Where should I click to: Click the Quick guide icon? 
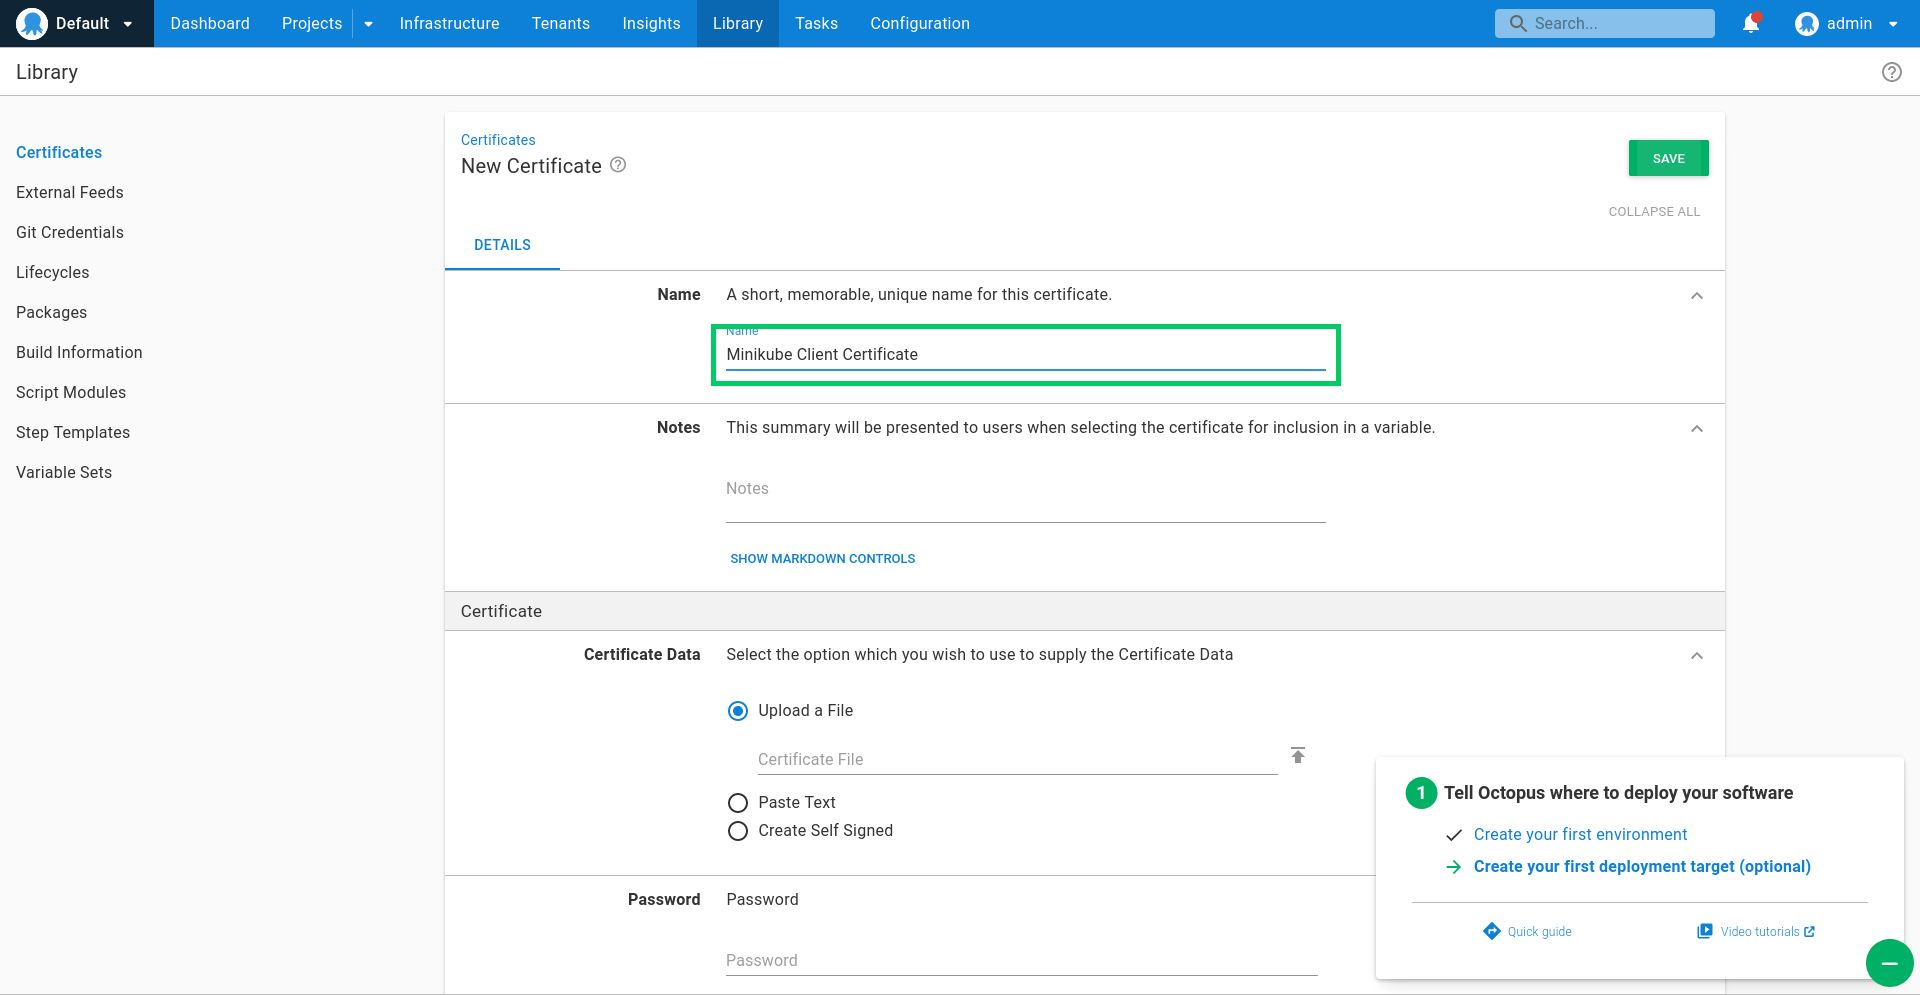pos(1491,931)
